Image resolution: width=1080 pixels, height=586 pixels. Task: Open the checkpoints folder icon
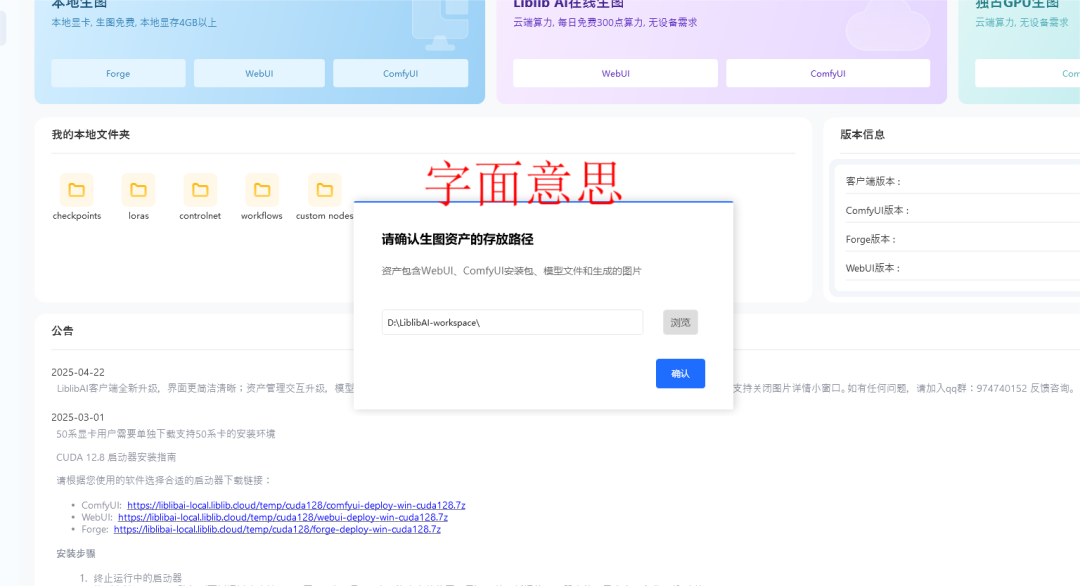pos(76,190)
